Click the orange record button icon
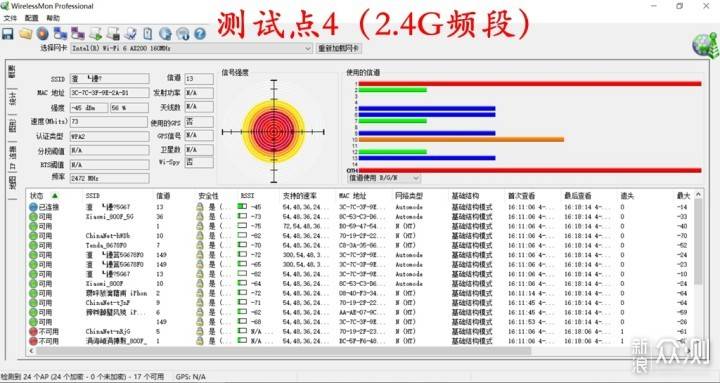 click(43, 34)
